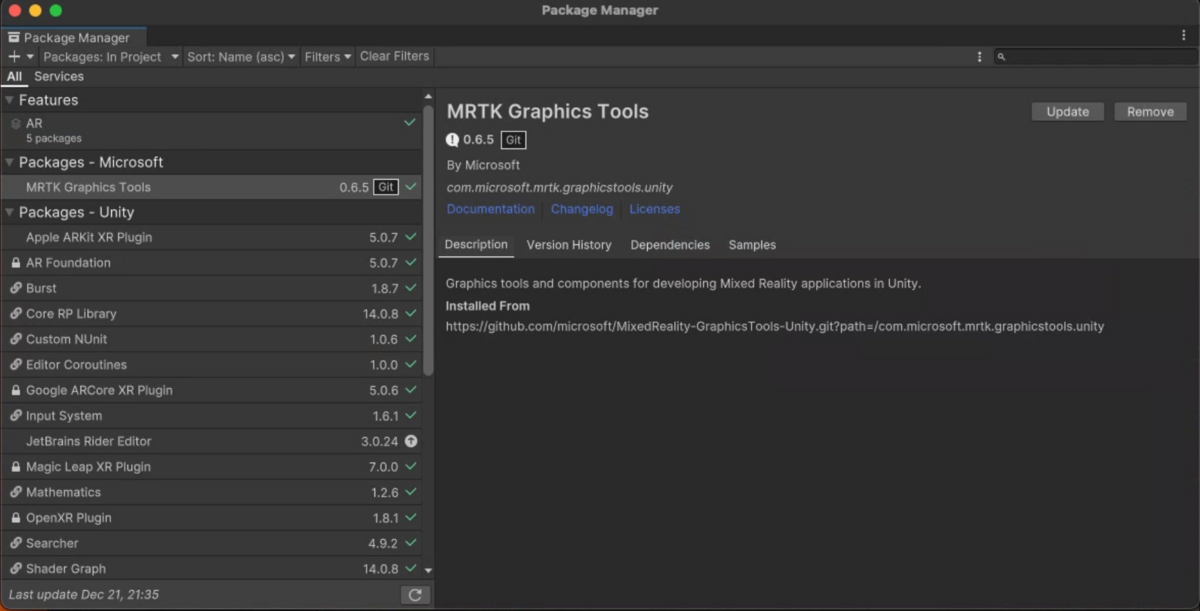Viewport: 1200px width, 611px height.
Task: Click the com.microsoft.mrtk.graphicstools.unity package ID
Action: (x=560, y=187)
